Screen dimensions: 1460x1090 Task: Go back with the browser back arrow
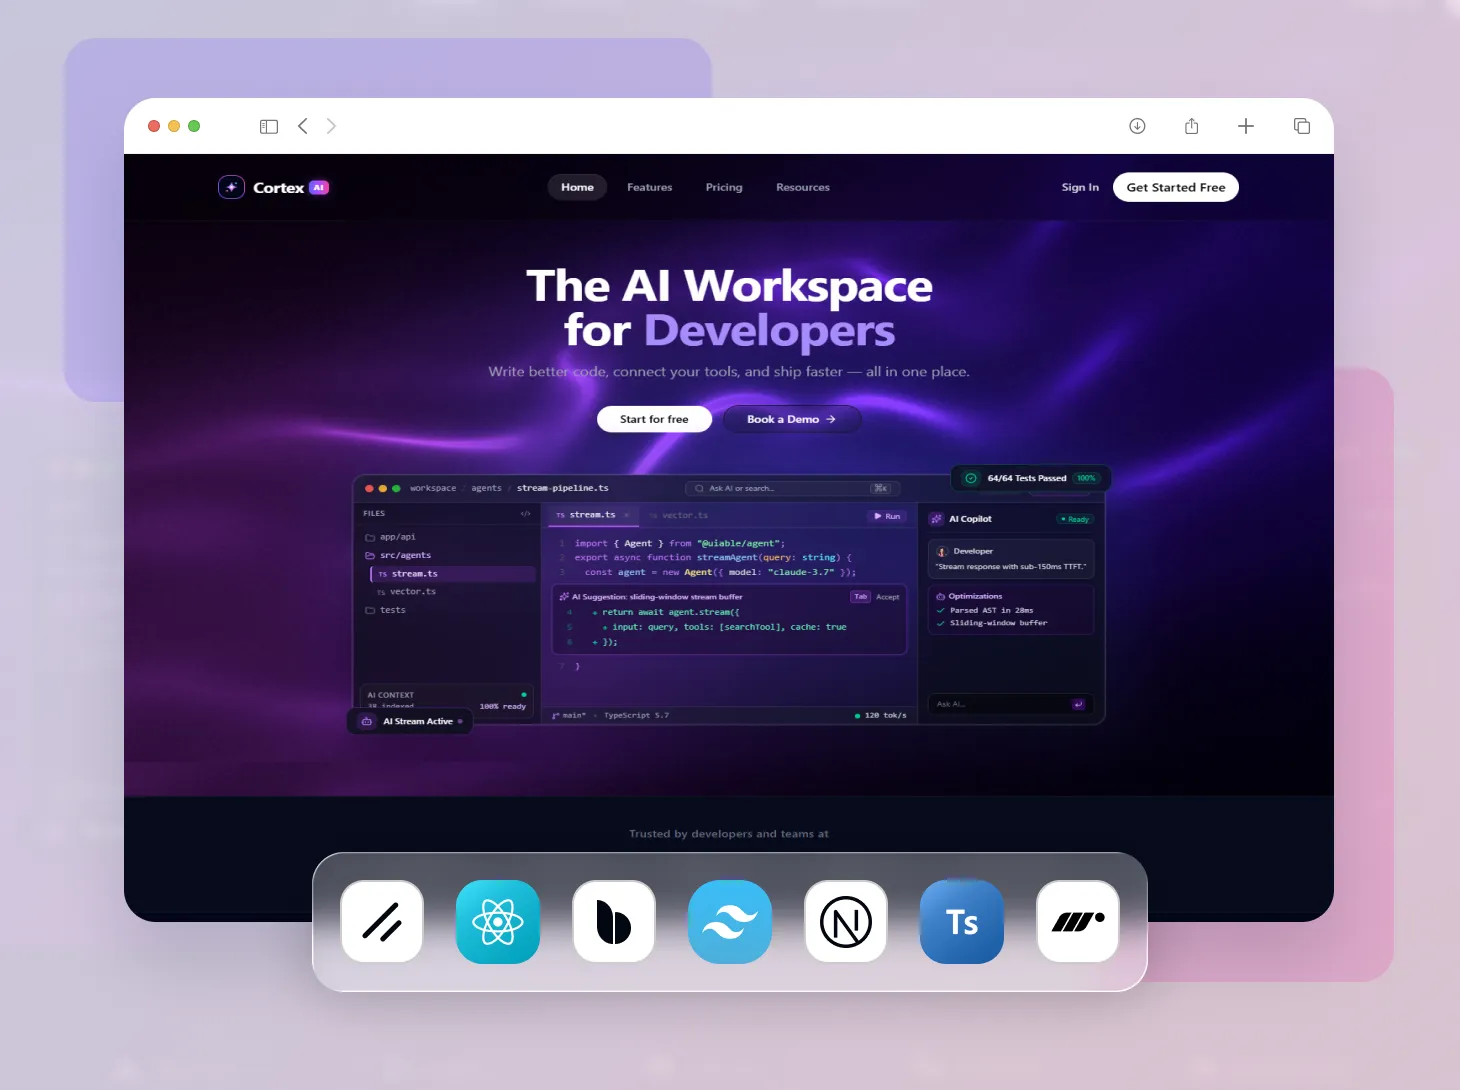pos(303,126)
